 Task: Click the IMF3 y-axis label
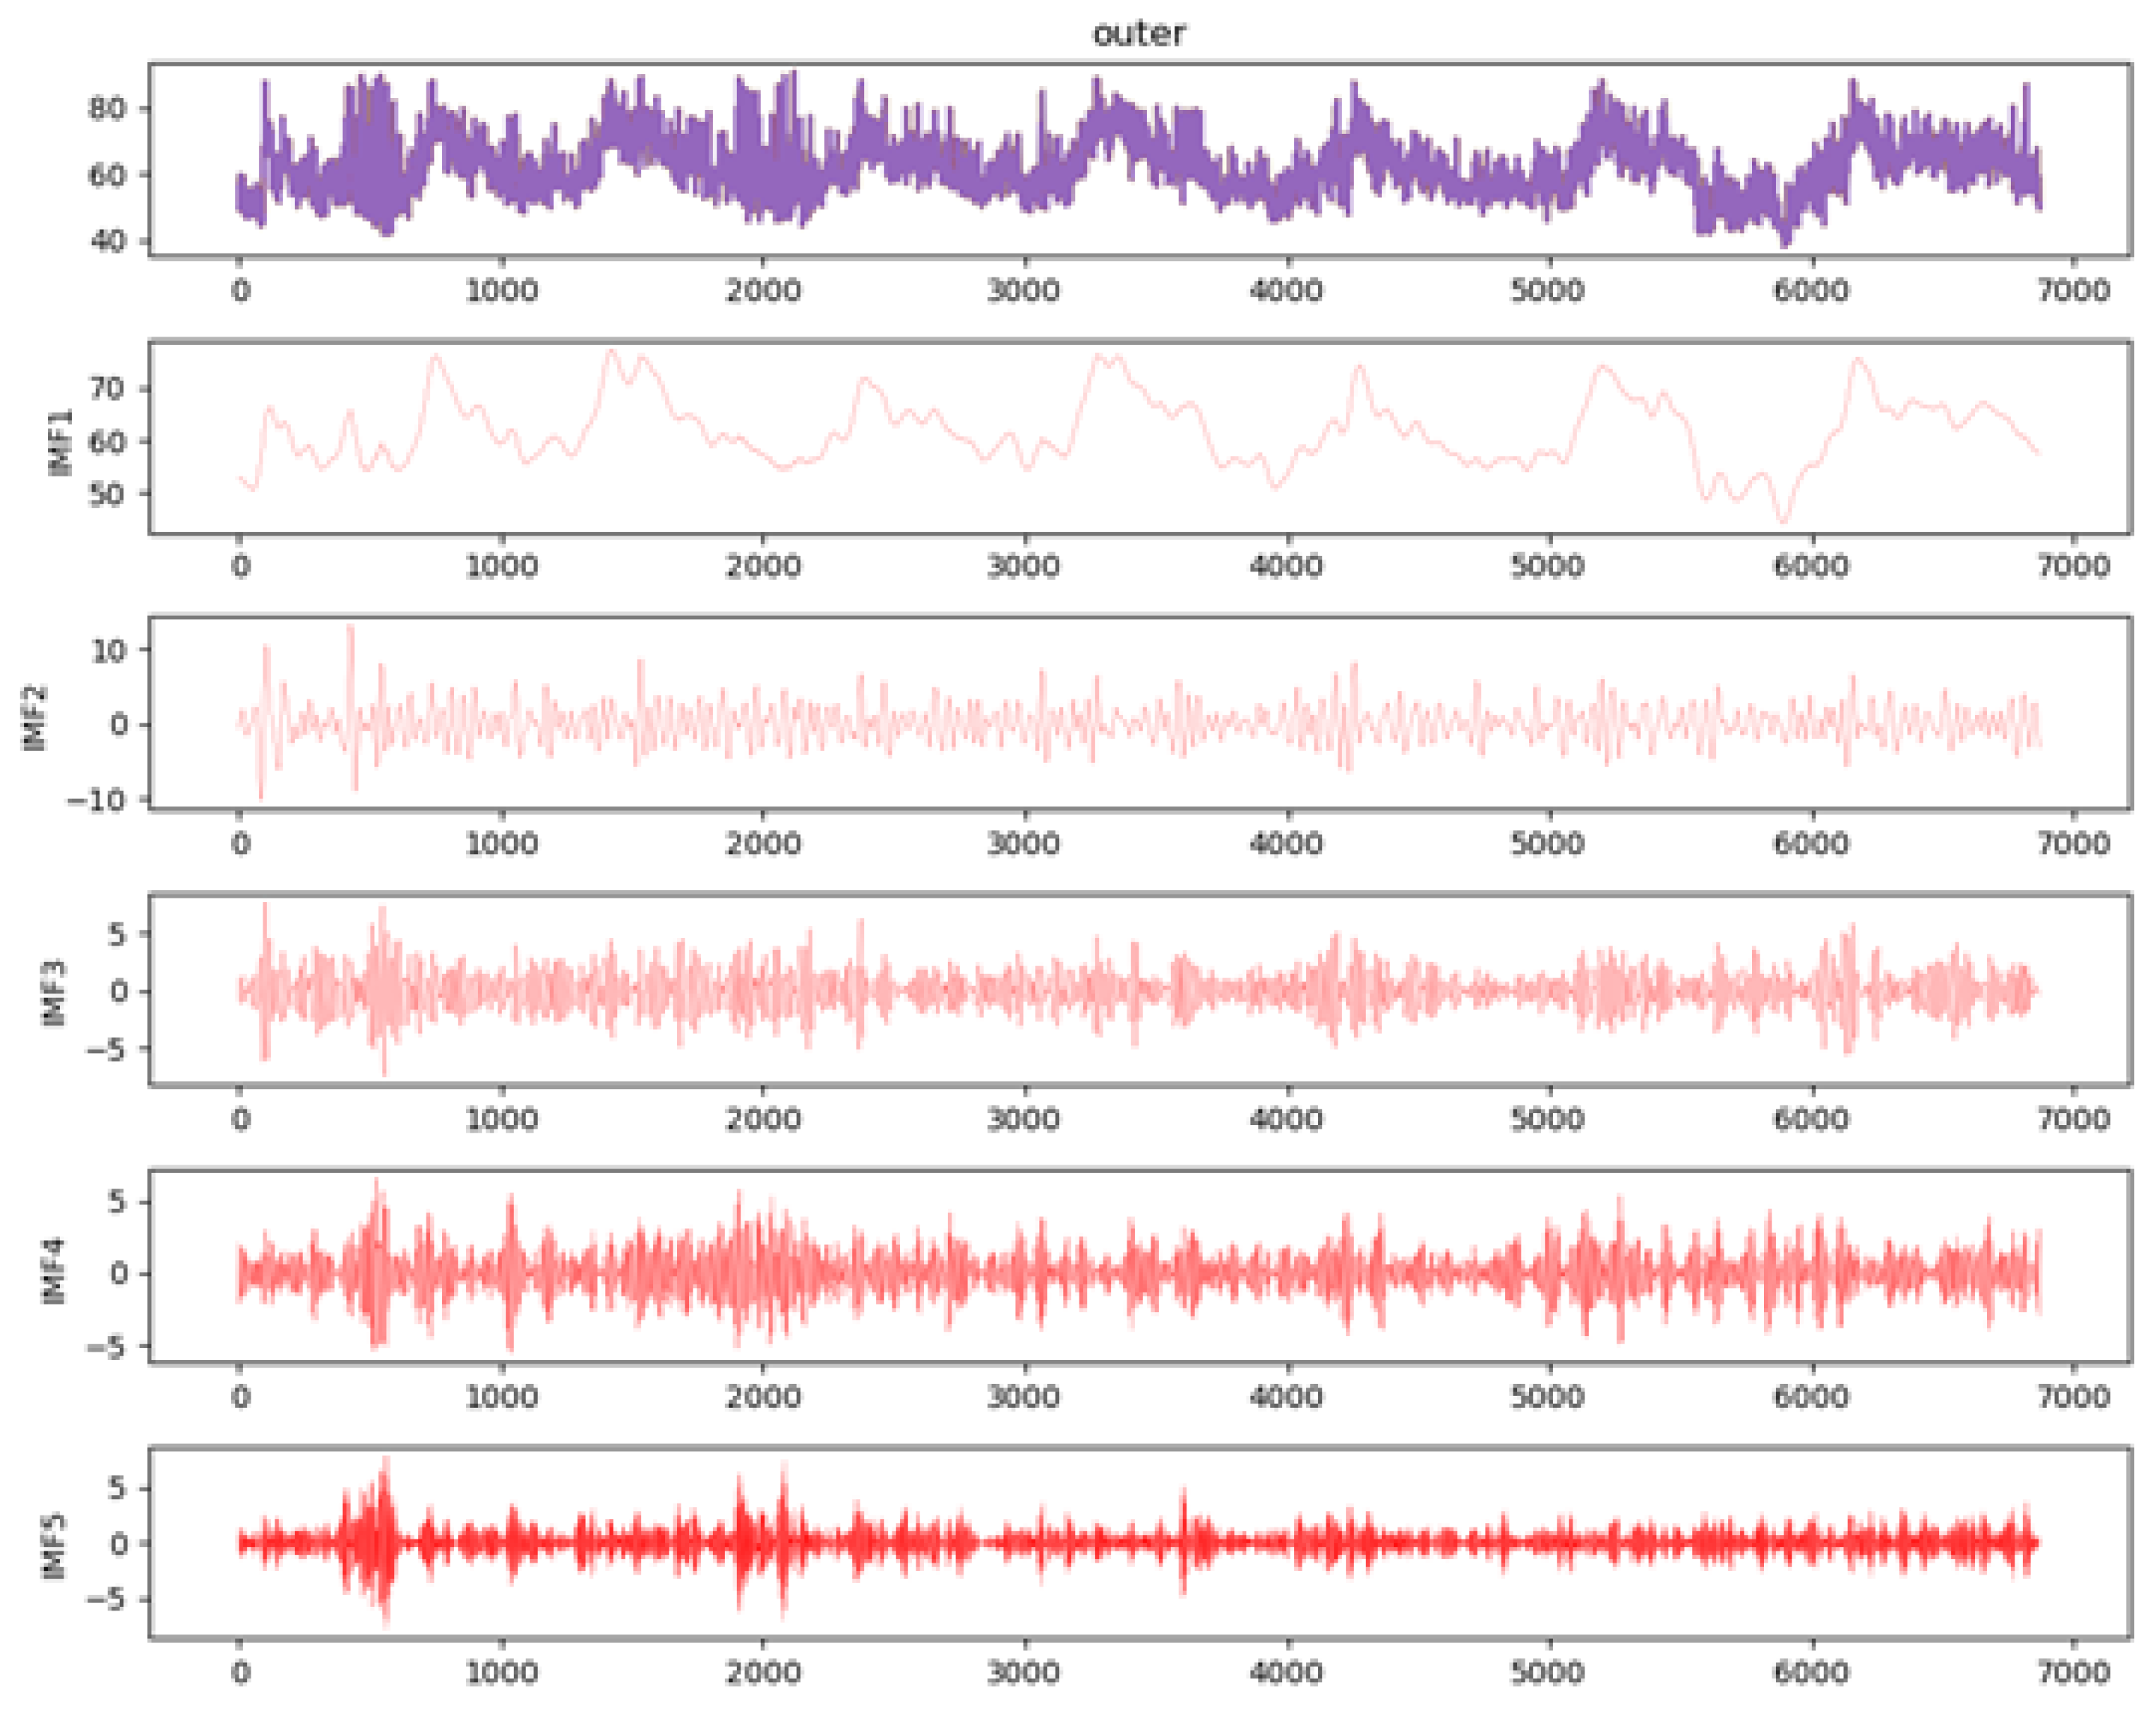(55, 992)
